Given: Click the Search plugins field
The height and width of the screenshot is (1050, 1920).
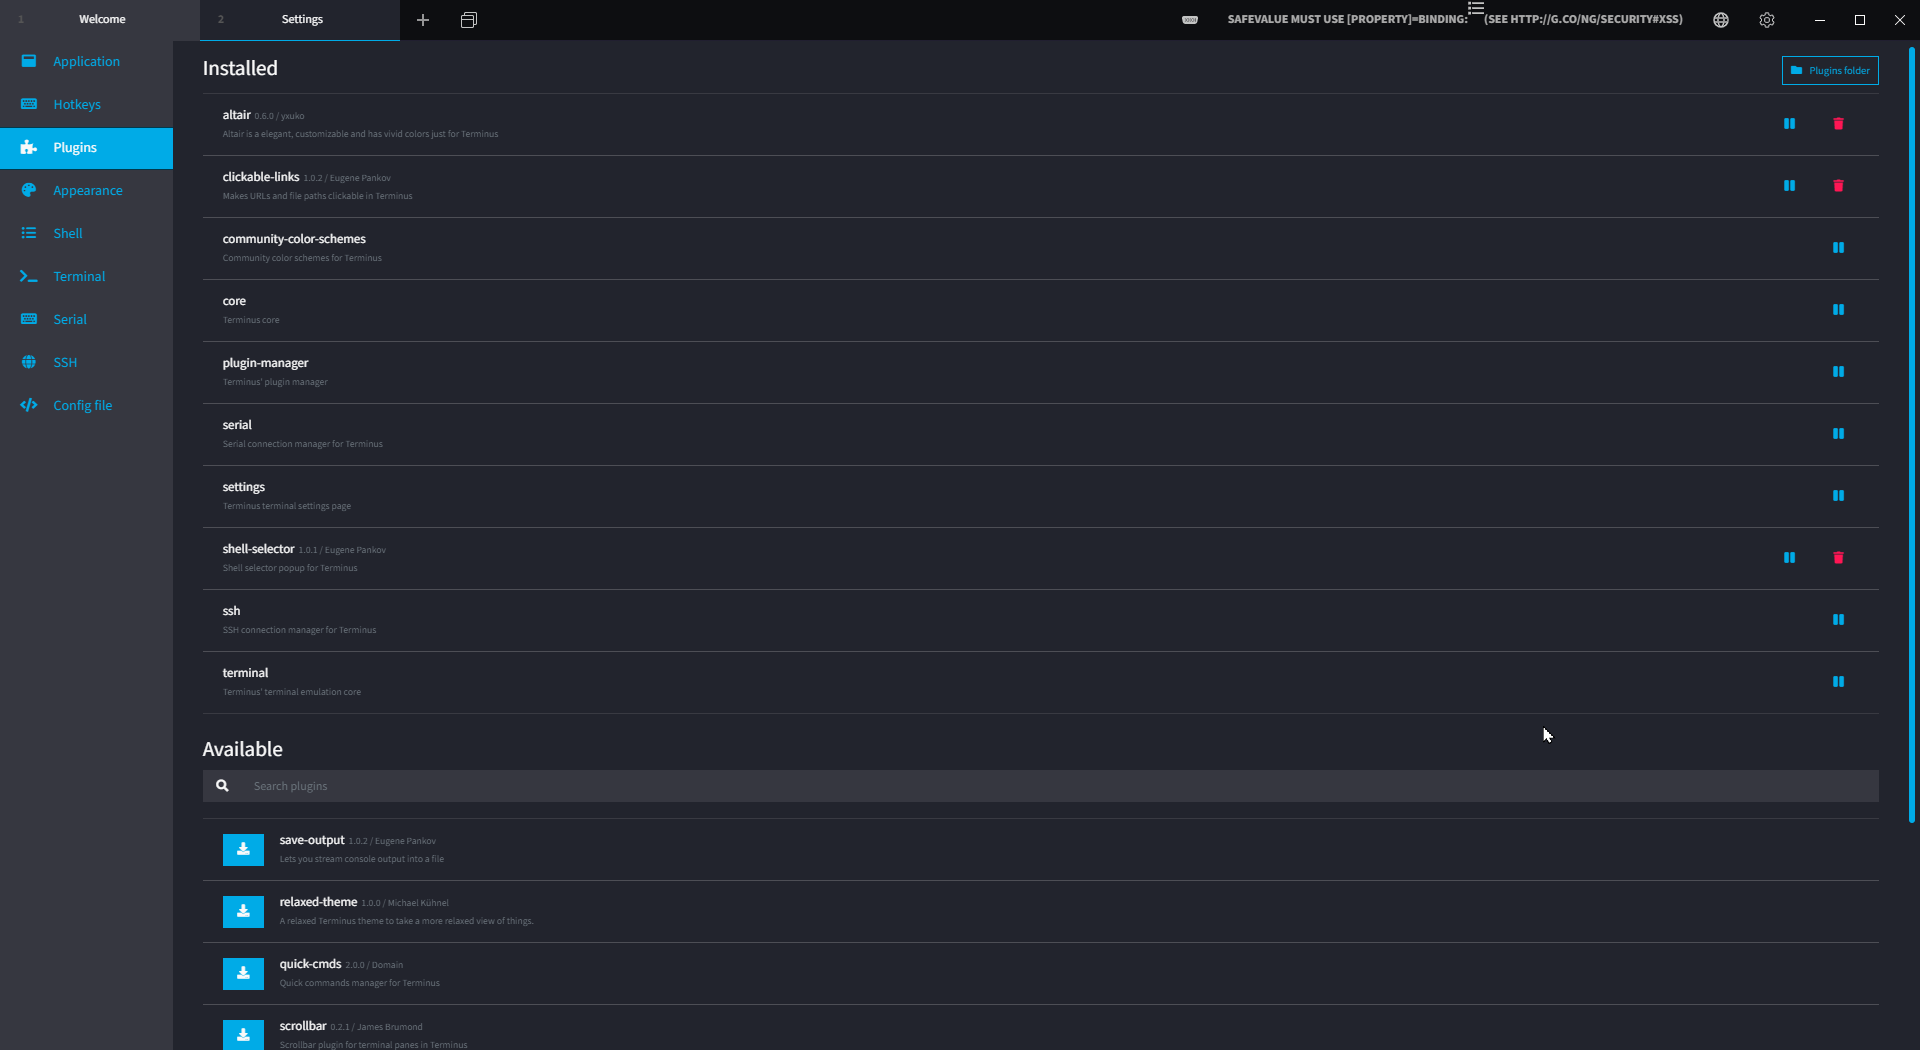Looking at the screenshot, I should pyautogui.click(x=700, y=786).
